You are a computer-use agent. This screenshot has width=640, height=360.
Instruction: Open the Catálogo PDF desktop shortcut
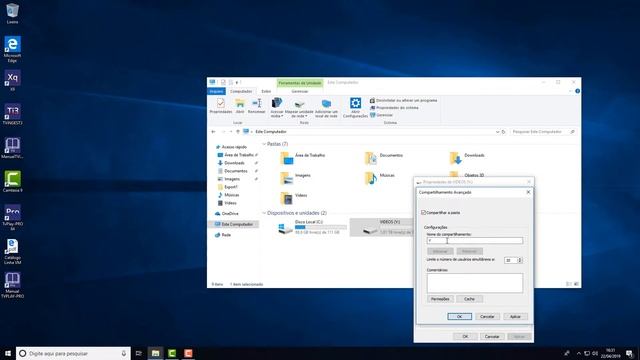pyautogui.click(x=12, y=251)
